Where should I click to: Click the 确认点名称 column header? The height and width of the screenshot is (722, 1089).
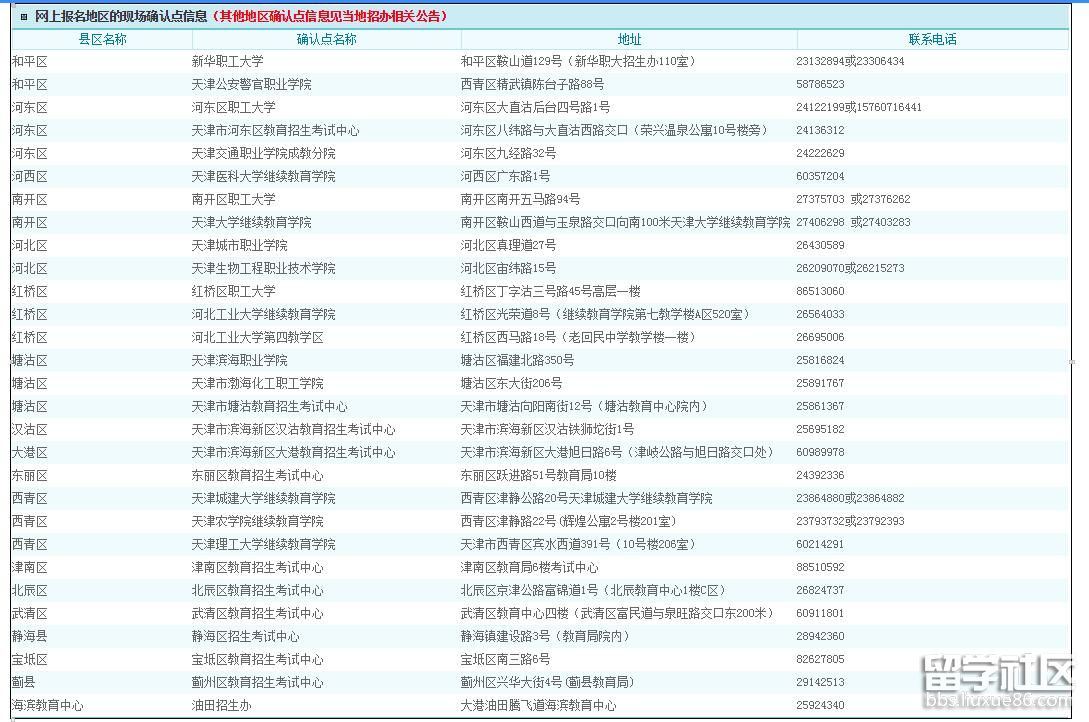pyautogui.click(x=326, y=39)
